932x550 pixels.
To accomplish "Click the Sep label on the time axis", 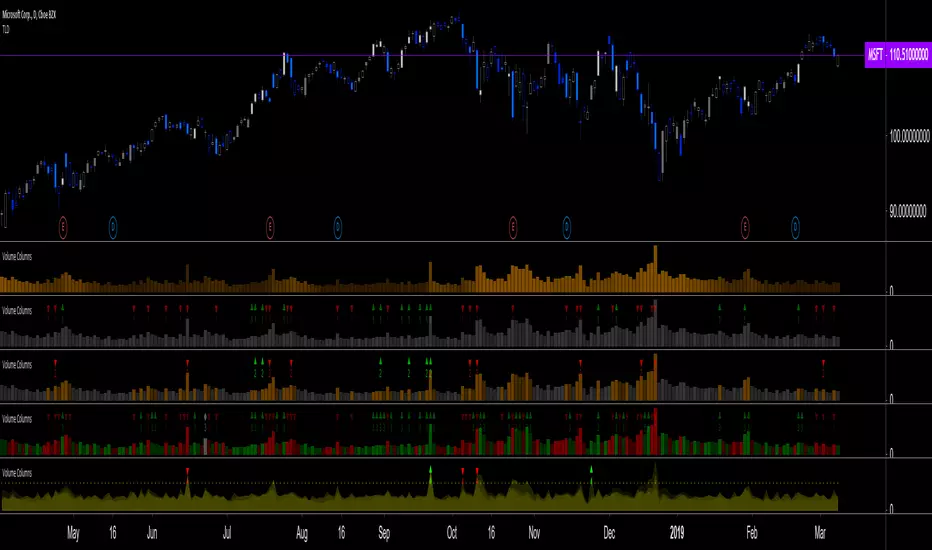I will [x=385, y=533].
